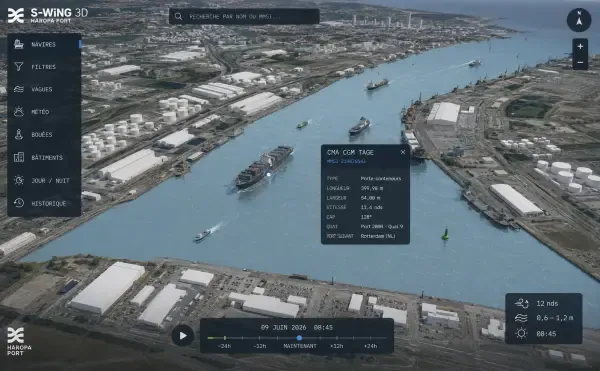Open the Navires ships panel
Viewport: 600px width, 371px height.
click(44, 44)
